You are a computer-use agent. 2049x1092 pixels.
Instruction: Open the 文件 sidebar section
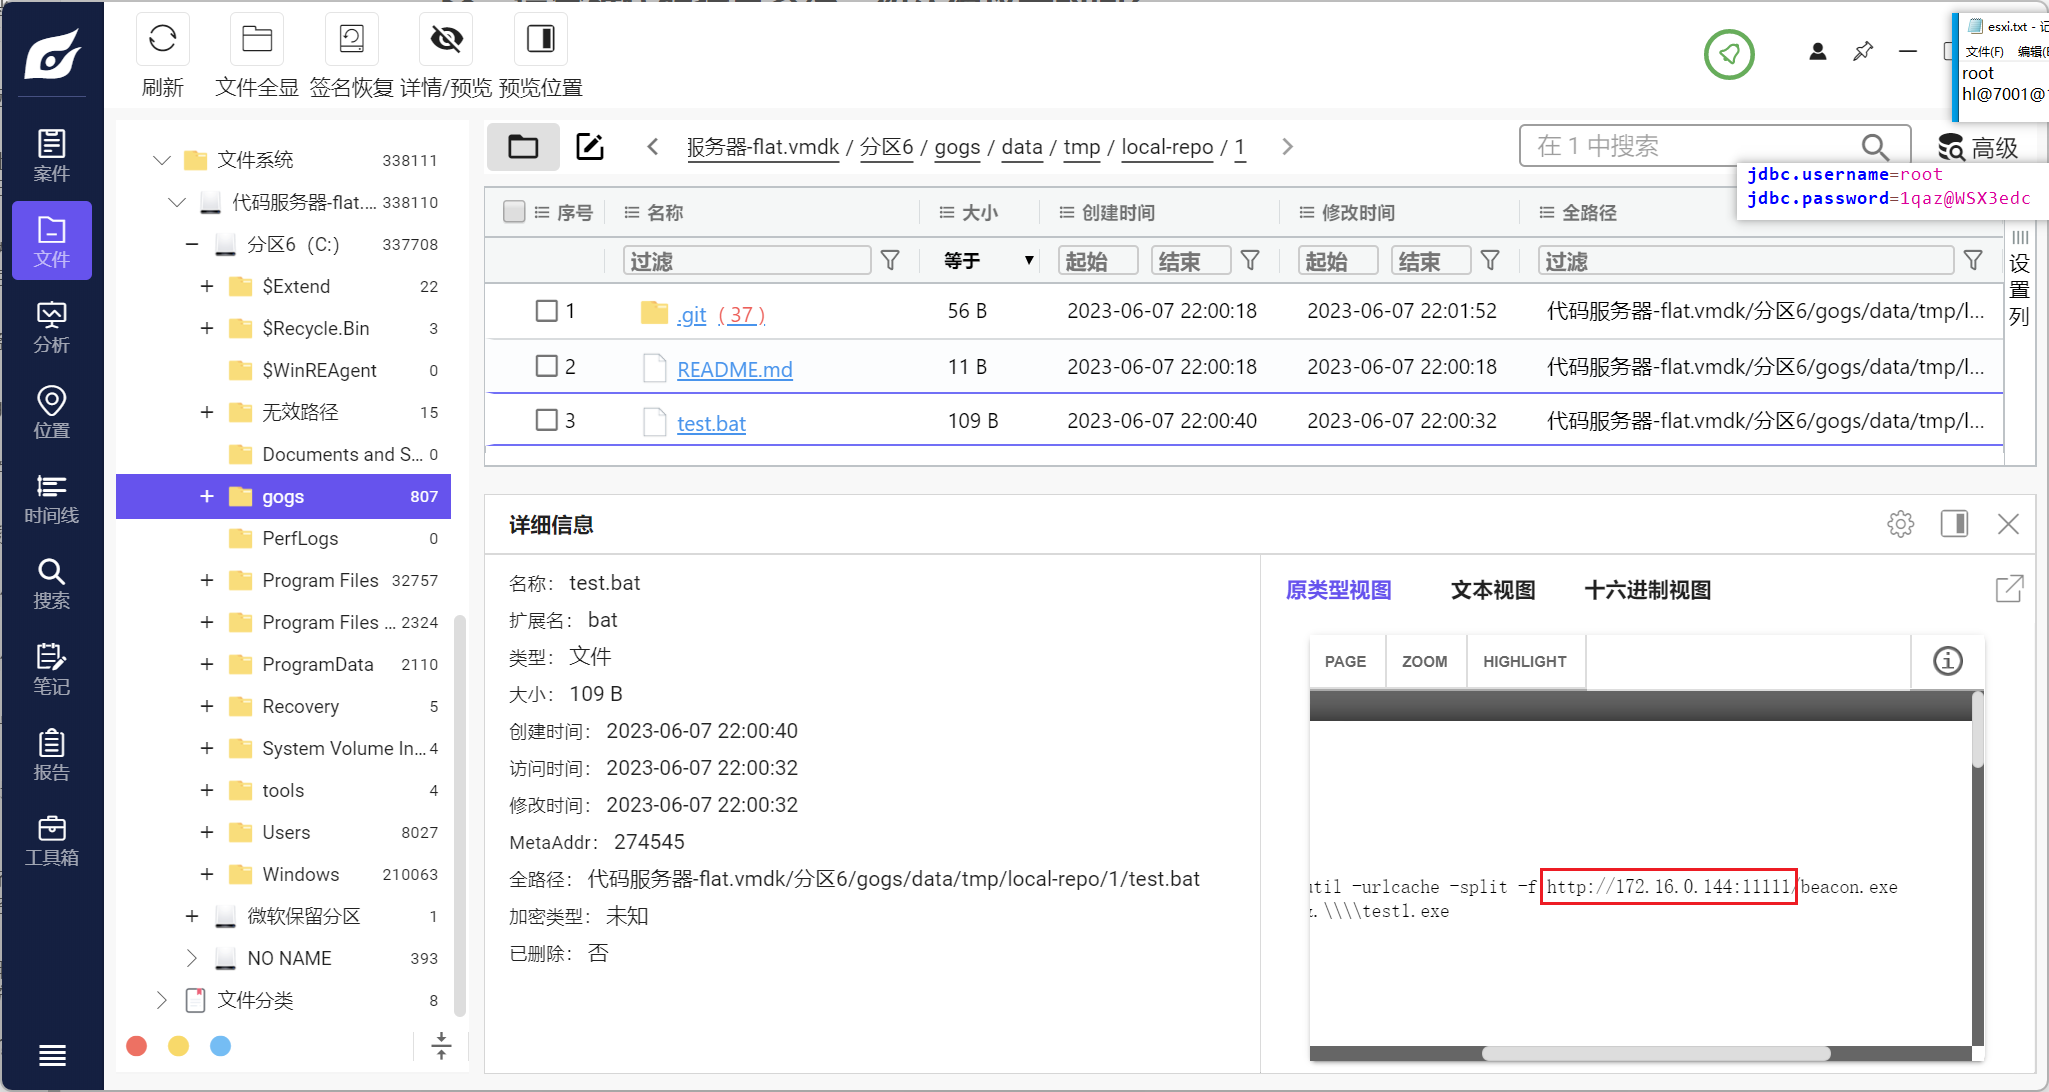click(52, 240)
